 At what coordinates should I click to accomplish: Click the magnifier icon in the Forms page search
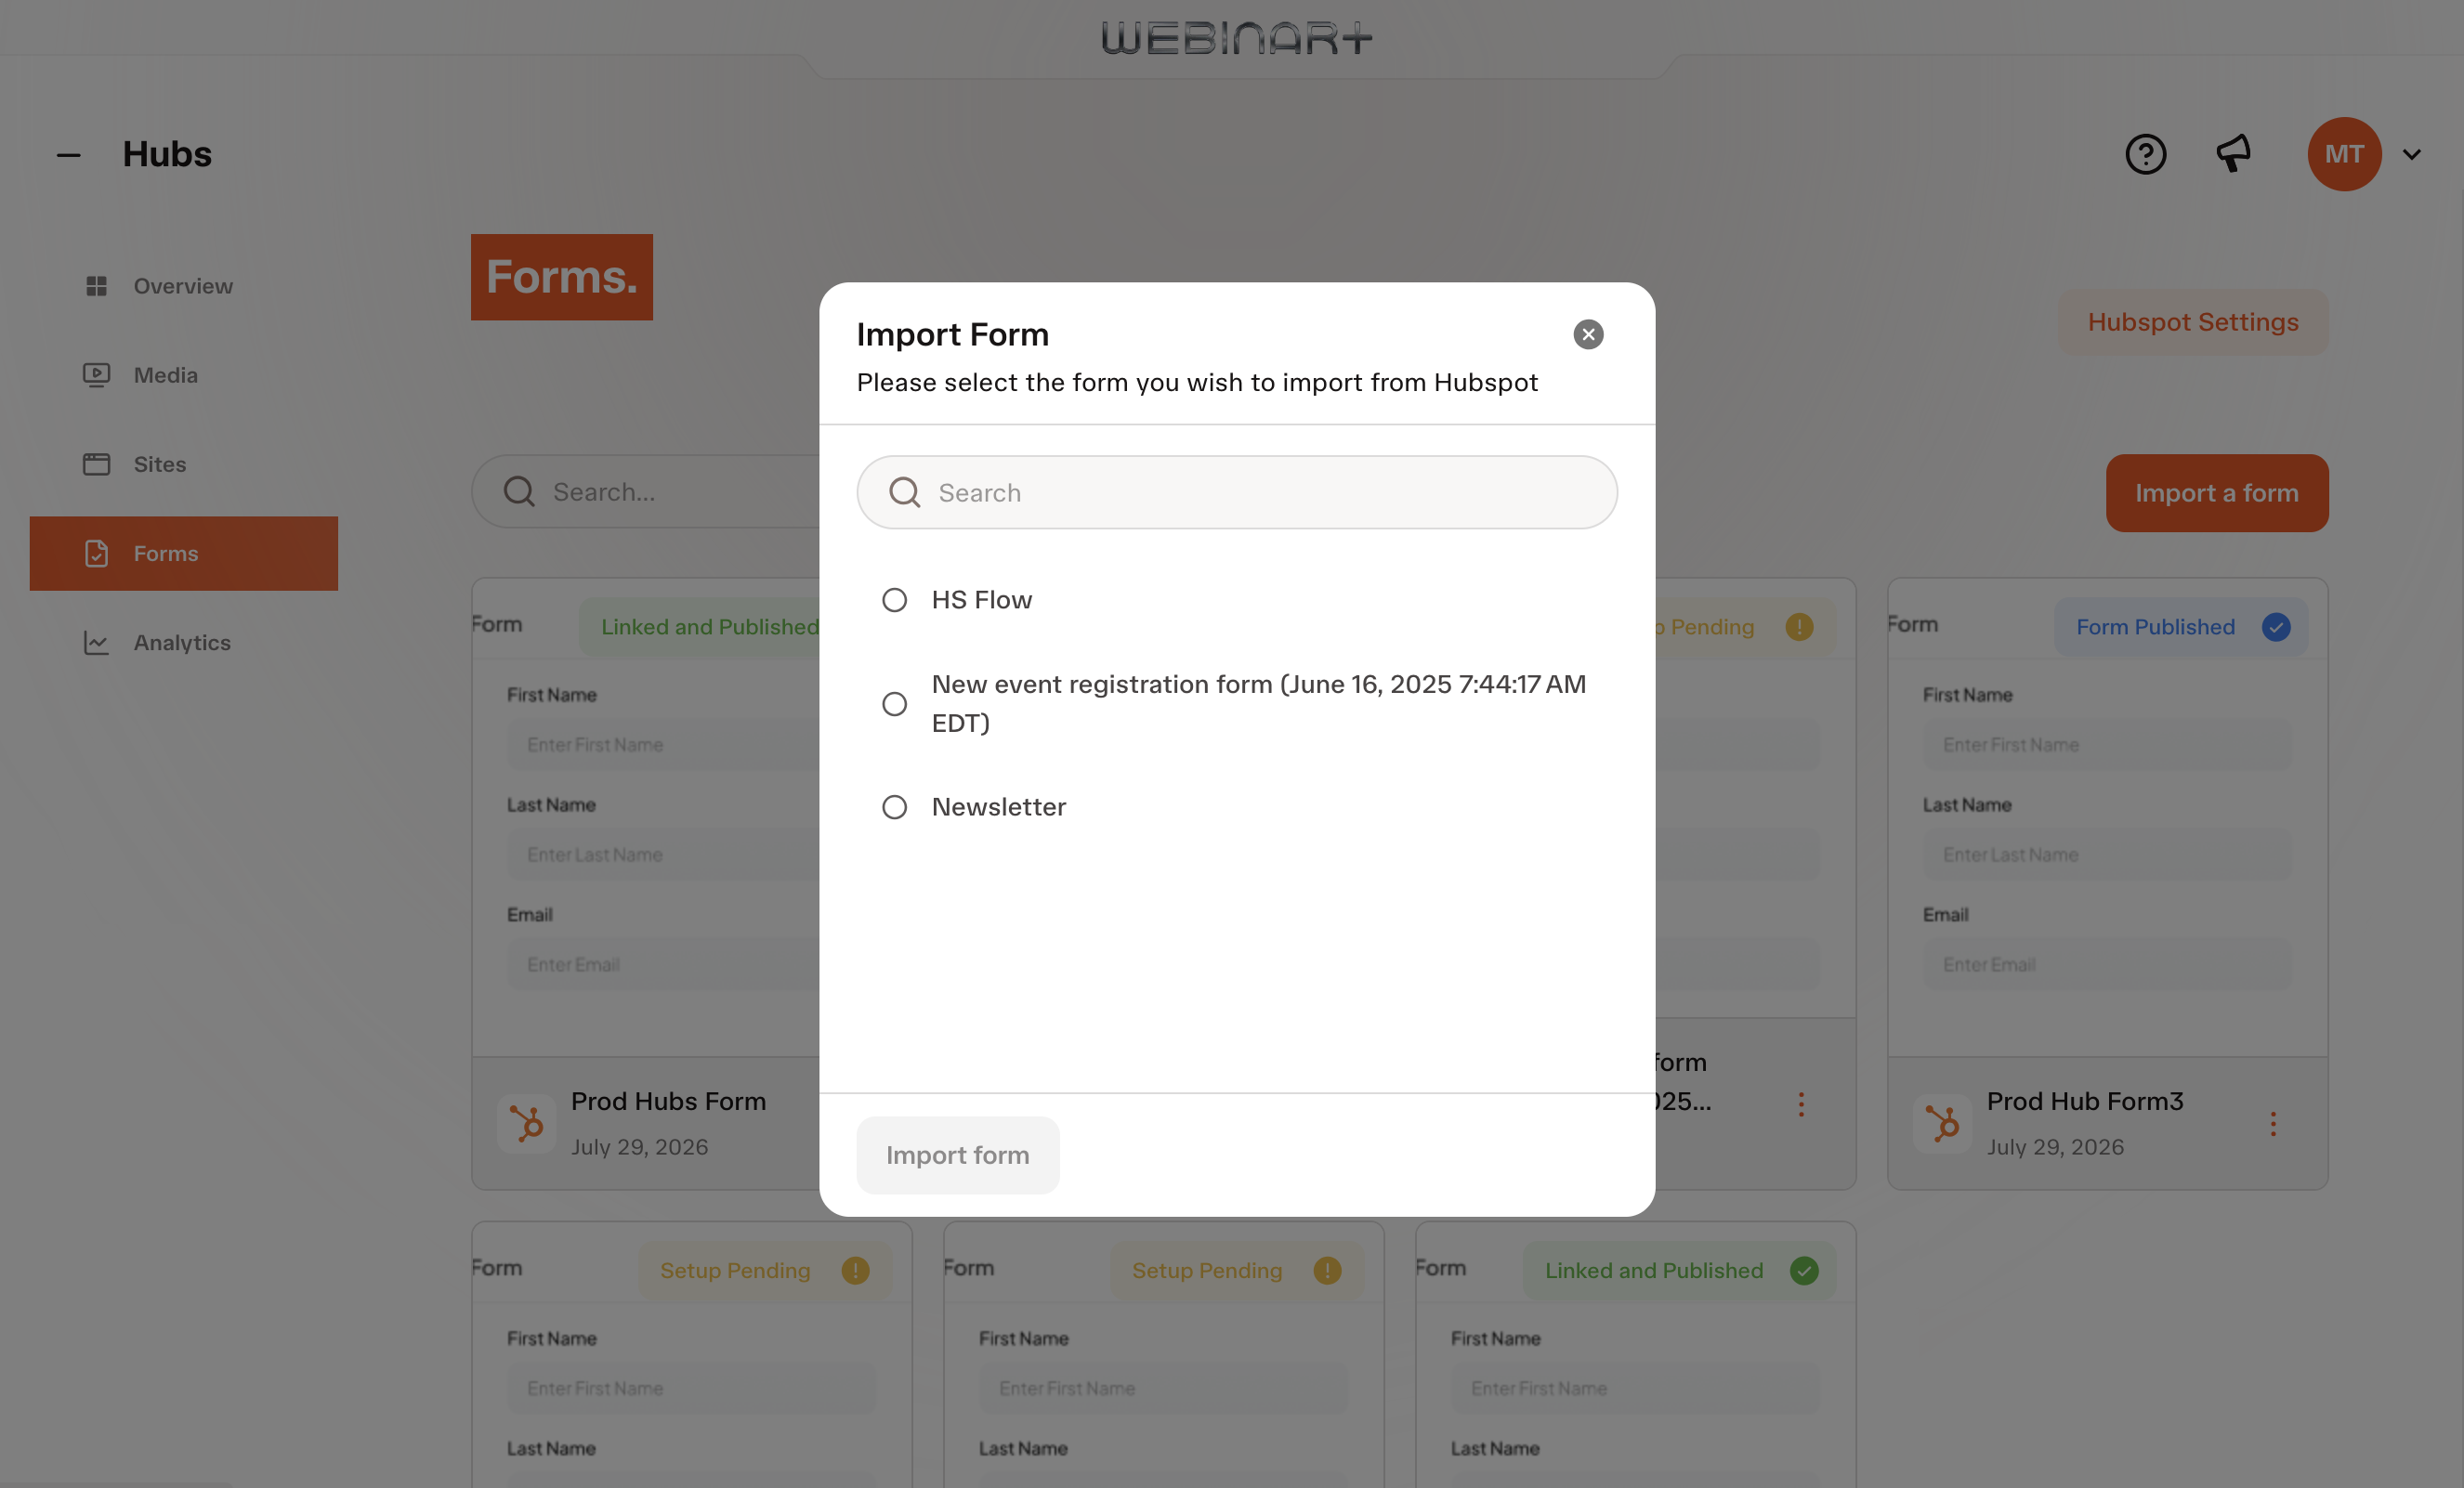[518, 492]
